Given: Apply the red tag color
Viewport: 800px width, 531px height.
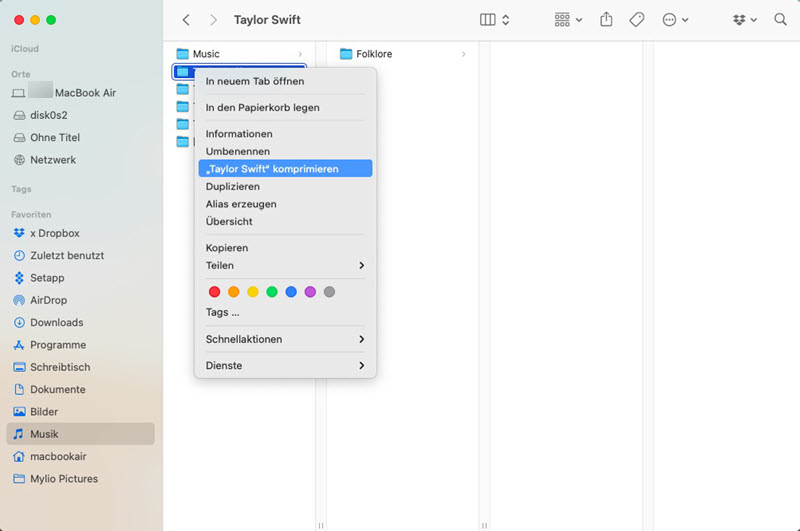Looking at the screenshot, I should (214, 292).
